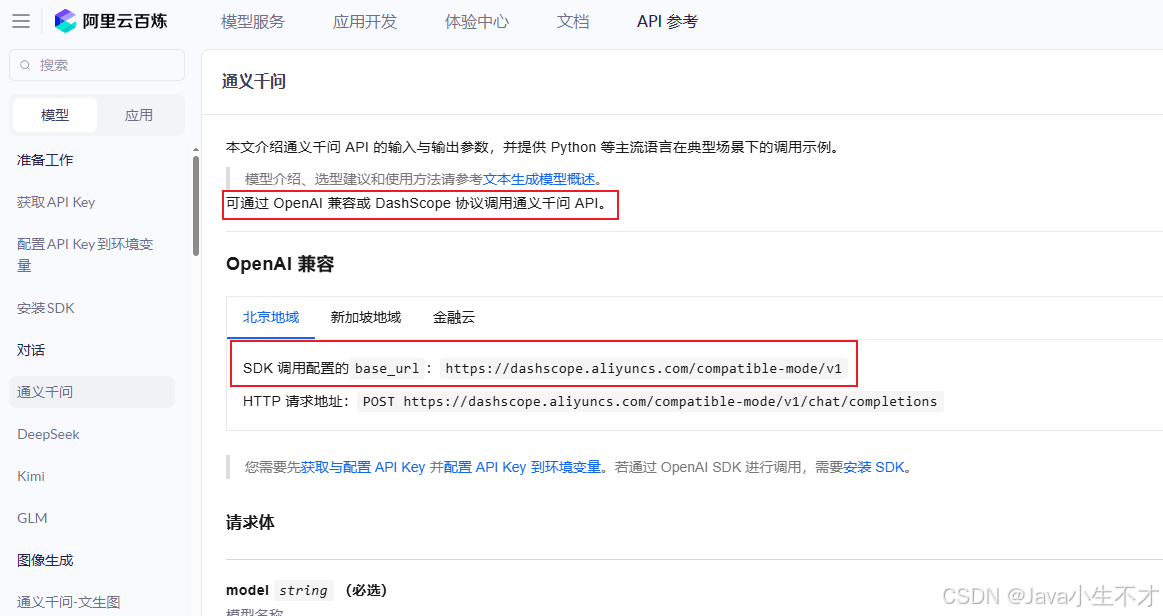Screen dimensions: 1163x616
Task: Focus the 搜索 search field
Action: point(96,65)
